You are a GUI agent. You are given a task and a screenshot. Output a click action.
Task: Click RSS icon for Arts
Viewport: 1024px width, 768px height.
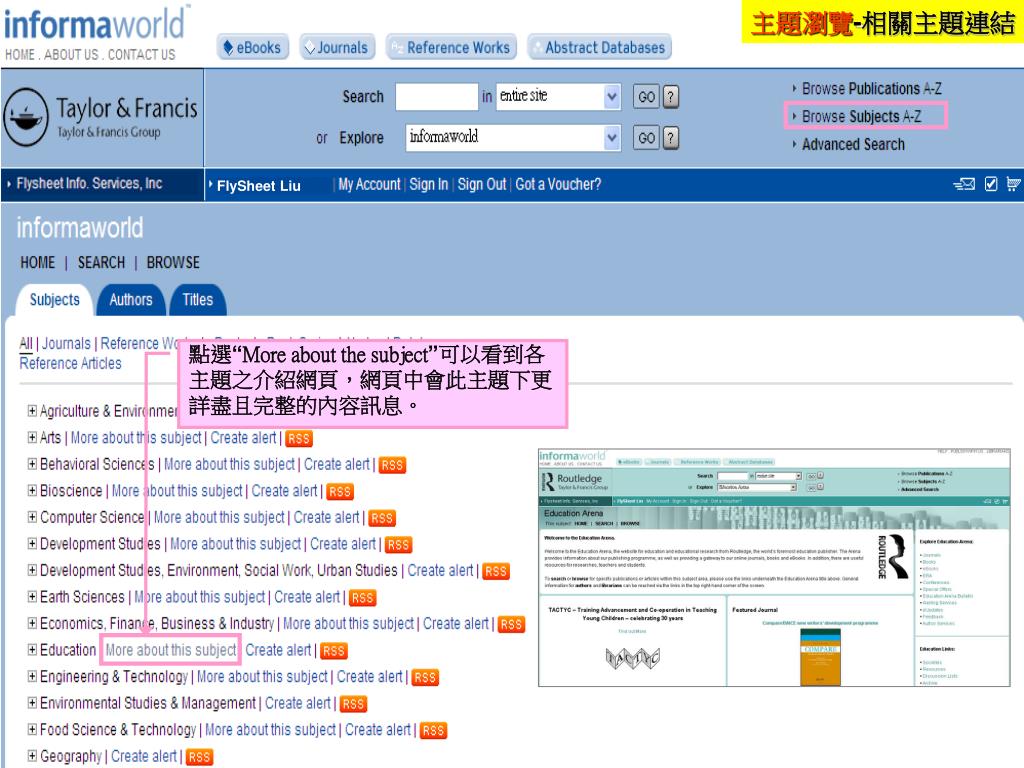(x=299, y=439)
